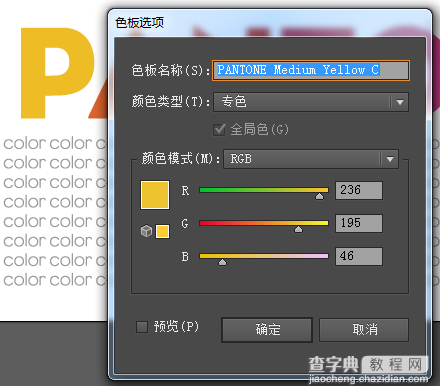
Task: Click the 色板选项 dialog title text
Action: [x=140, y=23]
